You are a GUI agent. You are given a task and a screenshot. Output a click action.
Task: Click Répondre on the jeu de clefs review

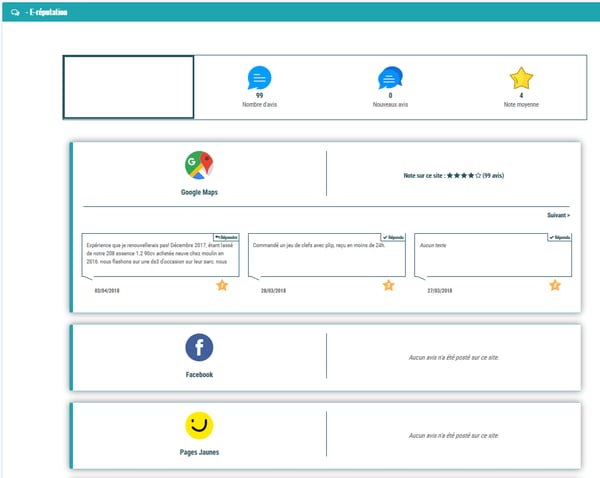(x=392, y=237)
